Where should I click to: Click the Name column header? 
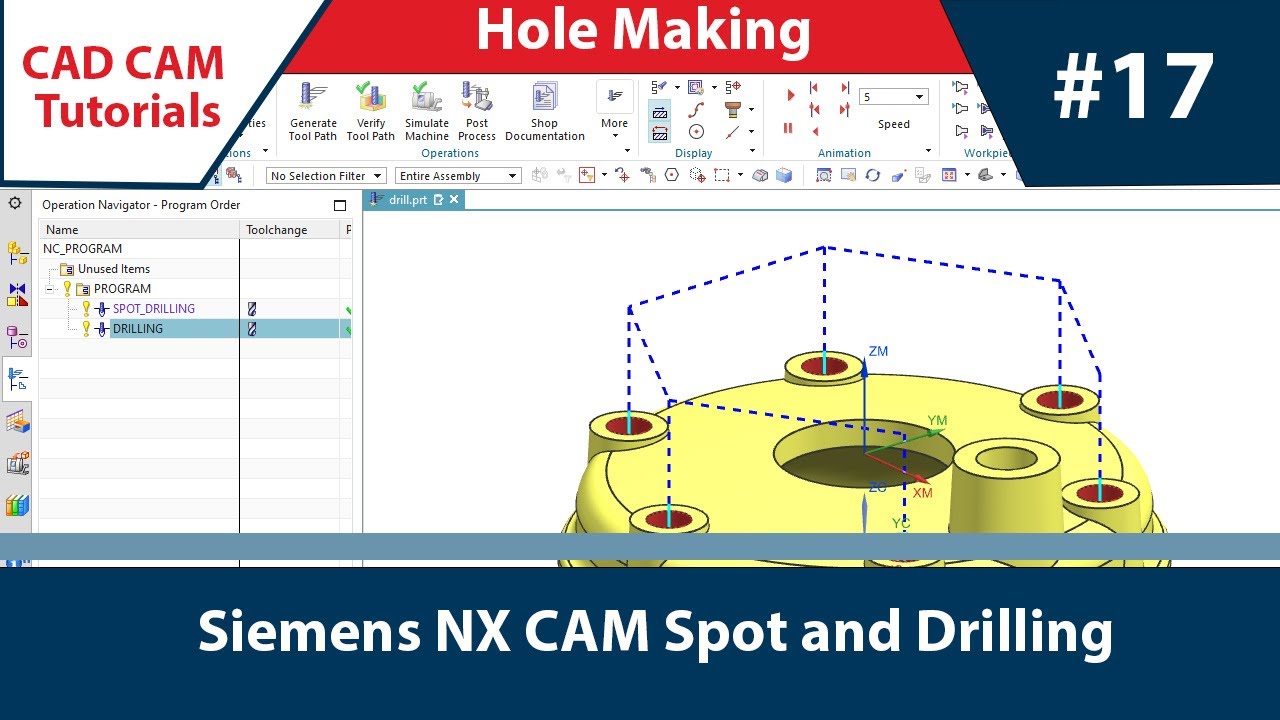pos(138,230)
